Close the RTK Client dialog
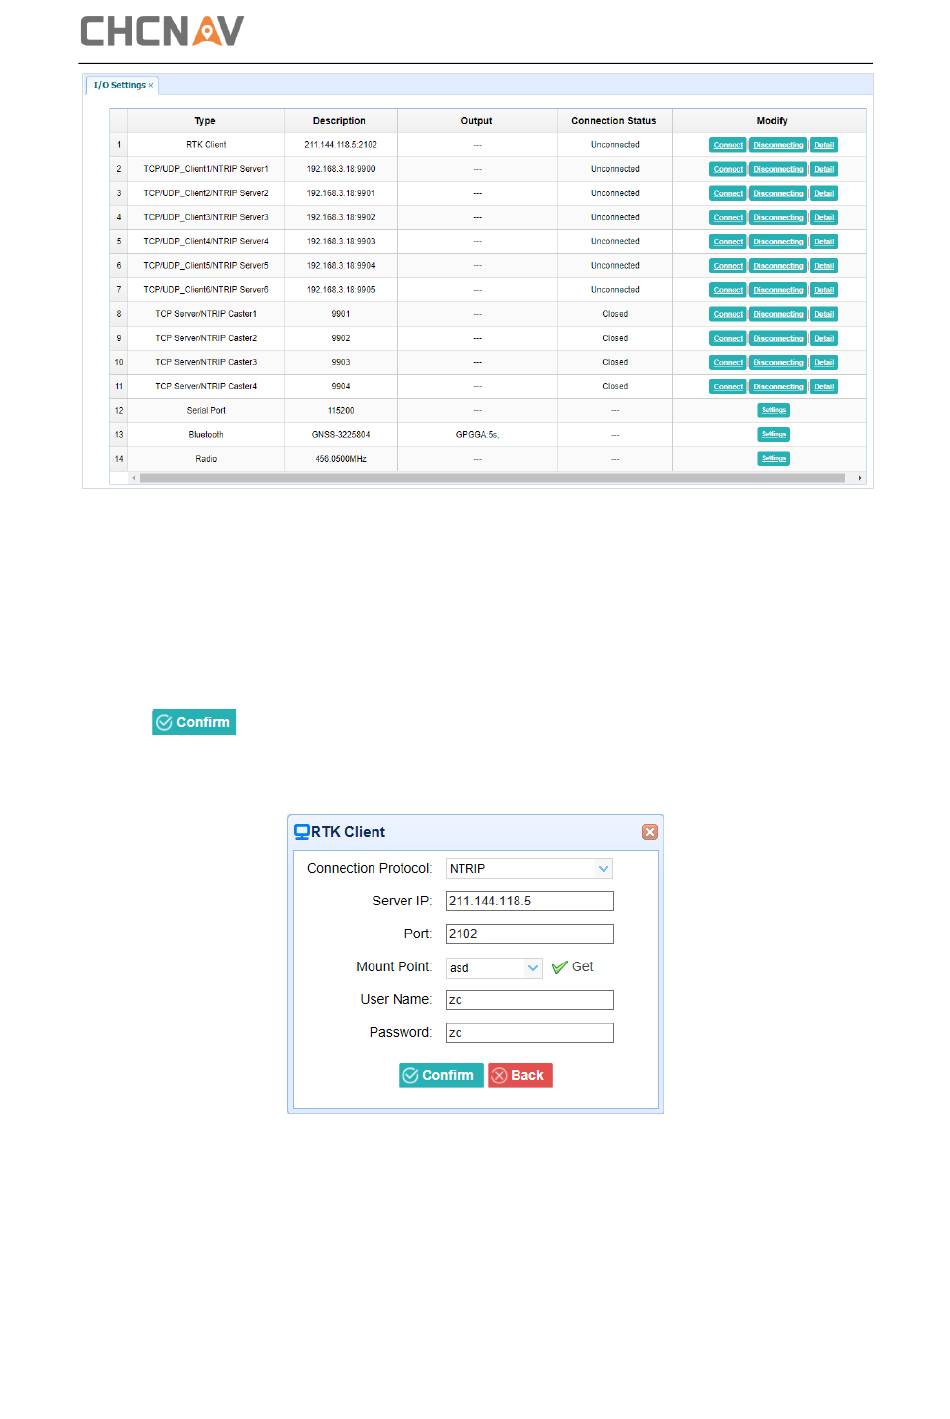 (x=650, y=832)
